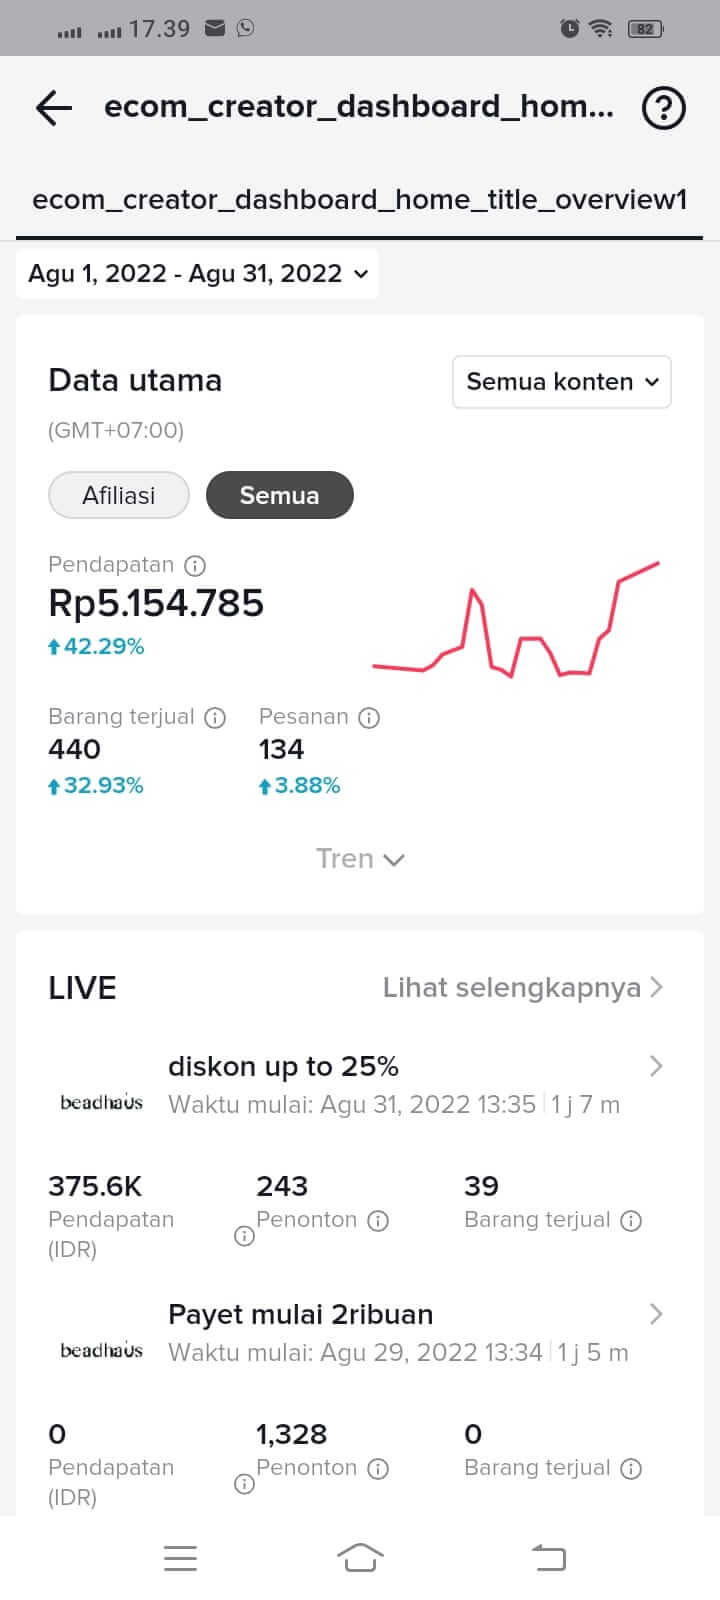Open the help question mark icon
Screen dimensions: 720x1600
tap(664, 108)
